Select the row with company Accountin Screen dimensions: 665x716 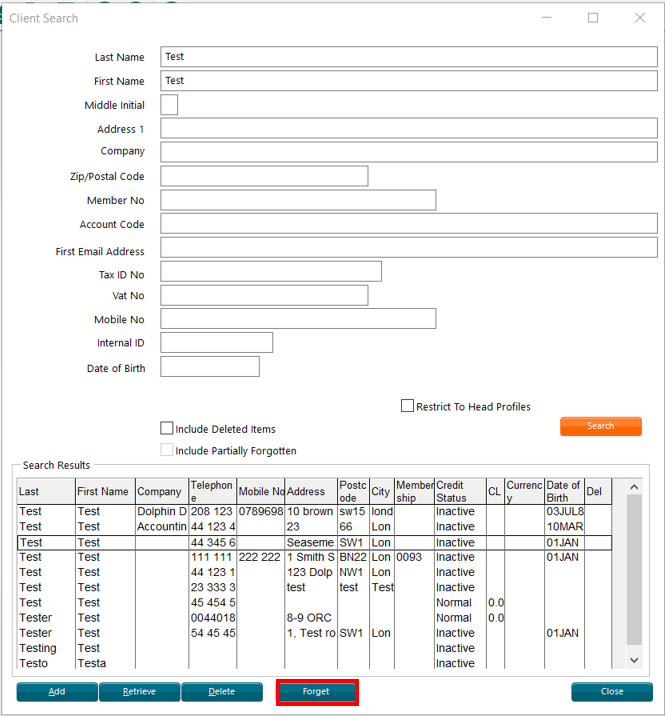(314, 526)
